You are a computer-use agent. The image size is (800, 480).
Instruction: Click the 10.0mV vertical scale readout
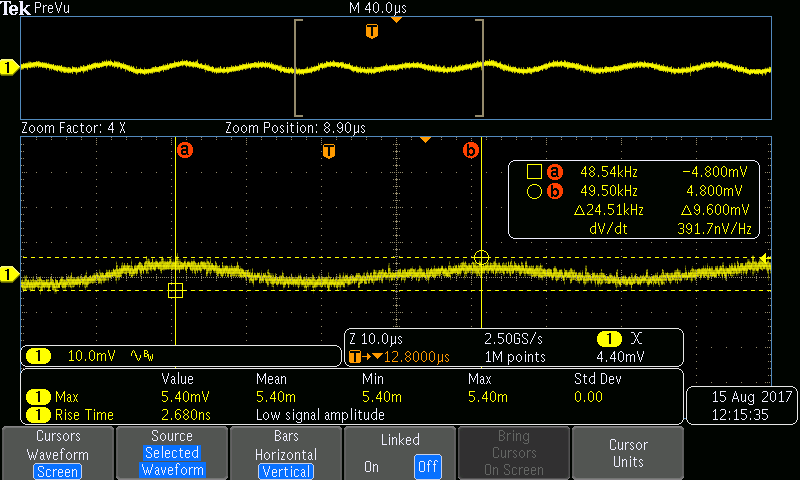point(91,356)
